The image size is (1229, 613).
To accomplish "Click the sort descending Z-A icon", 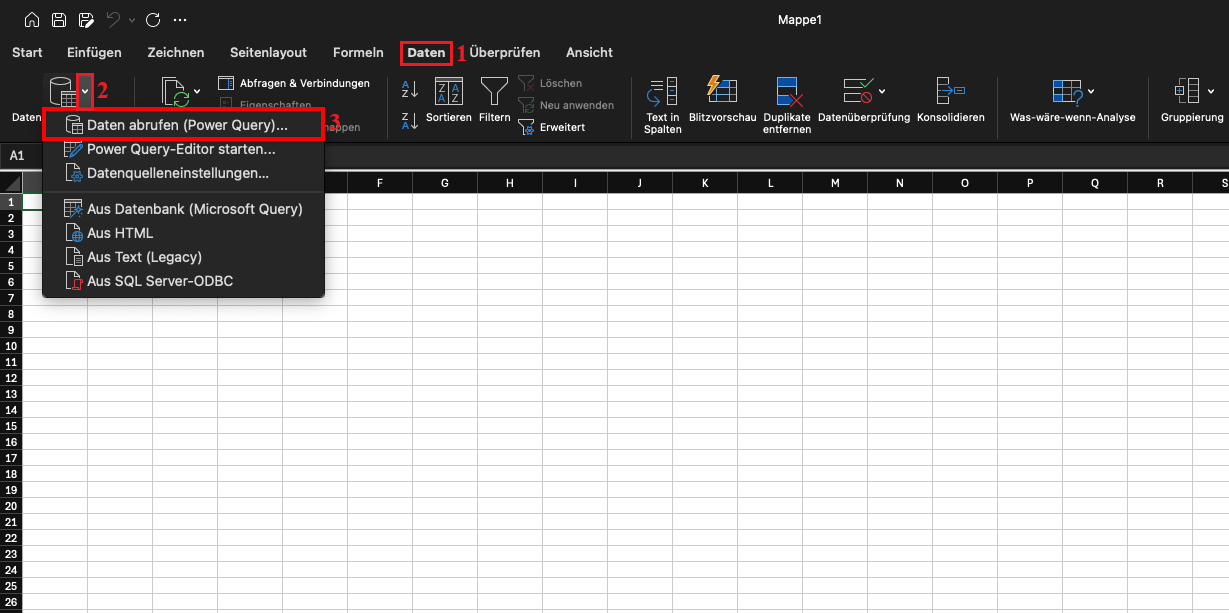I will pyautogui.click(x=409, y=121).
